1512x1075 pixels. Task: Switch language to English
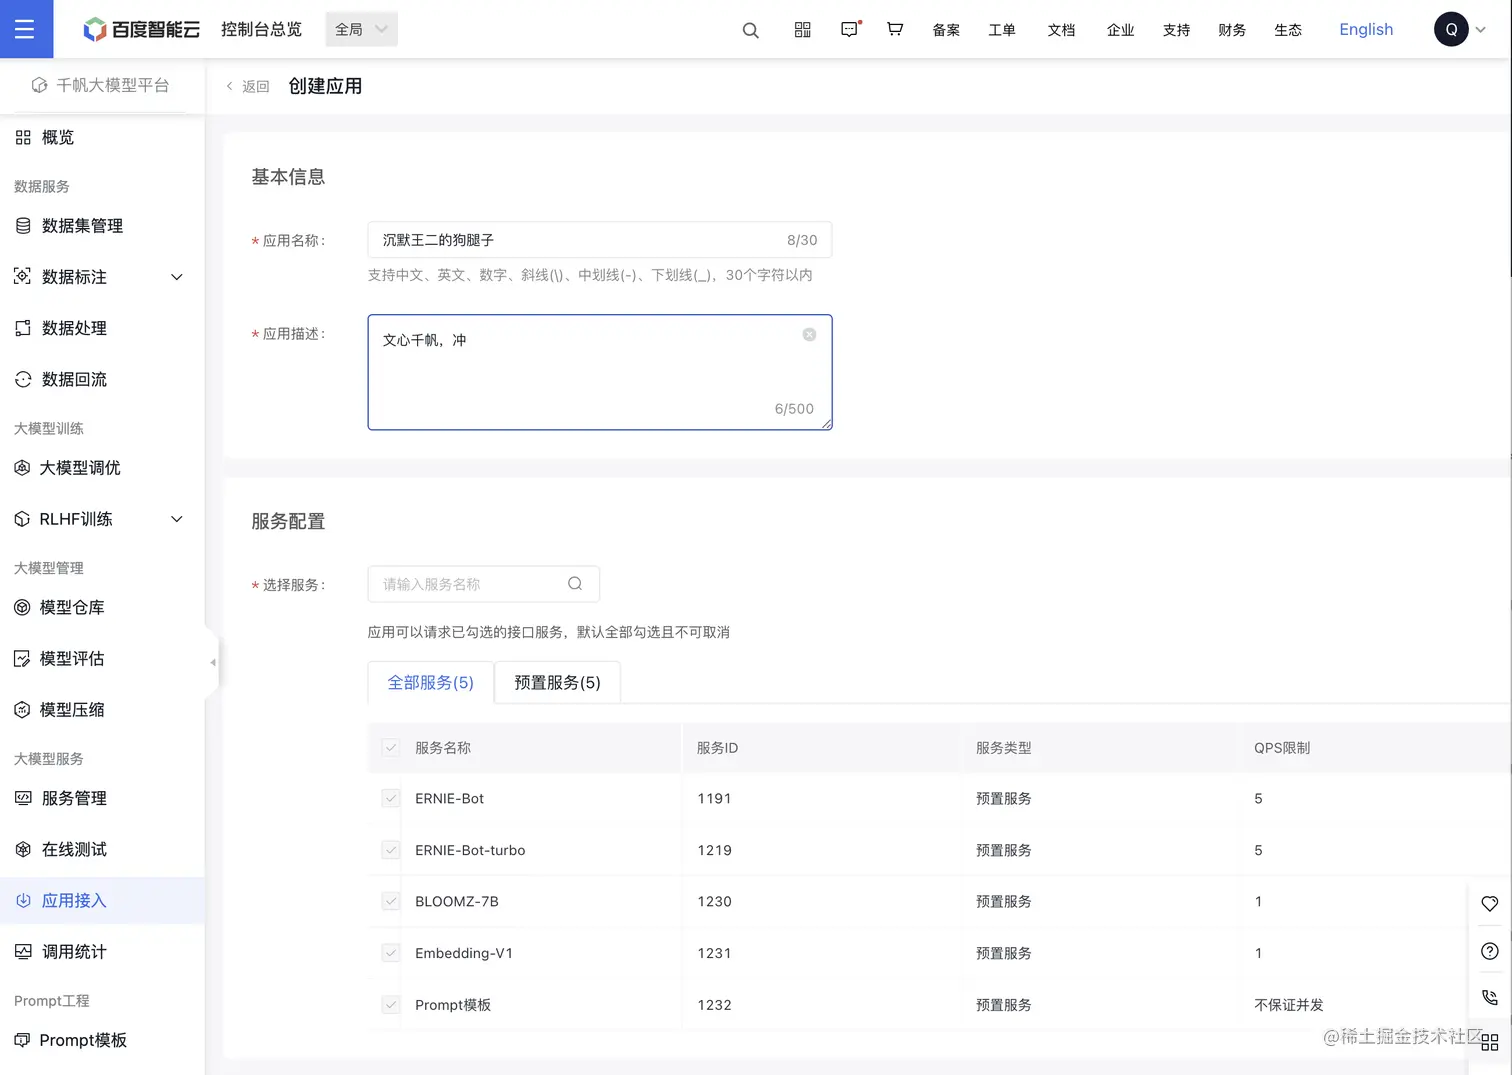pos(1366,29)
